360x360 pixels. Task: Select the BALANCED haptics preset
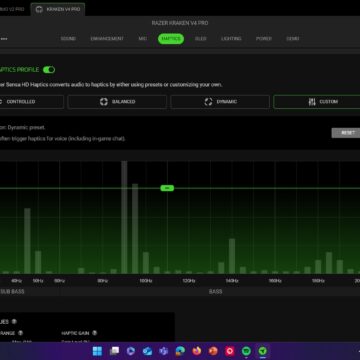click(x=117, y=102)
